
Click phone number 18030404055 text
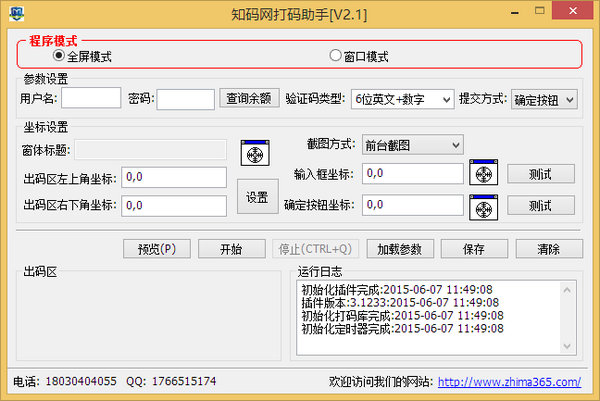pyautogui.click(x=81, y=381)
